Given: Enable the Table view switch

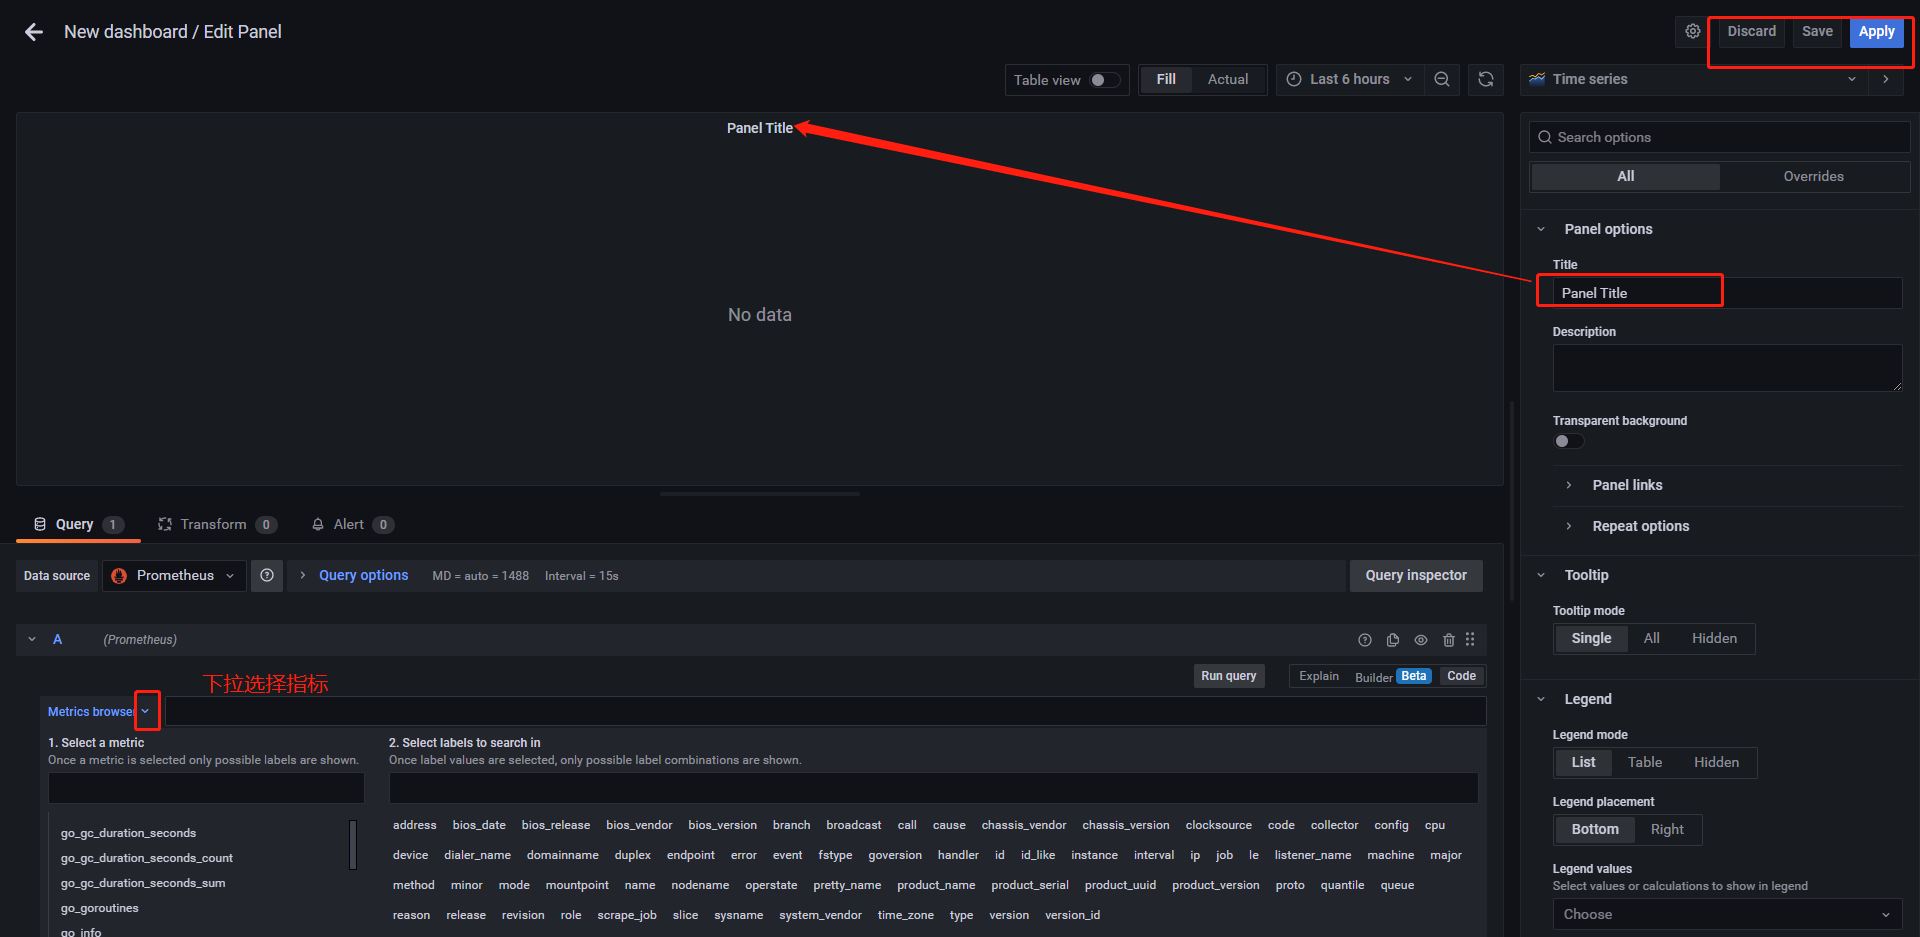Looking at the screenshot, I should click(x=1104, y=80).
